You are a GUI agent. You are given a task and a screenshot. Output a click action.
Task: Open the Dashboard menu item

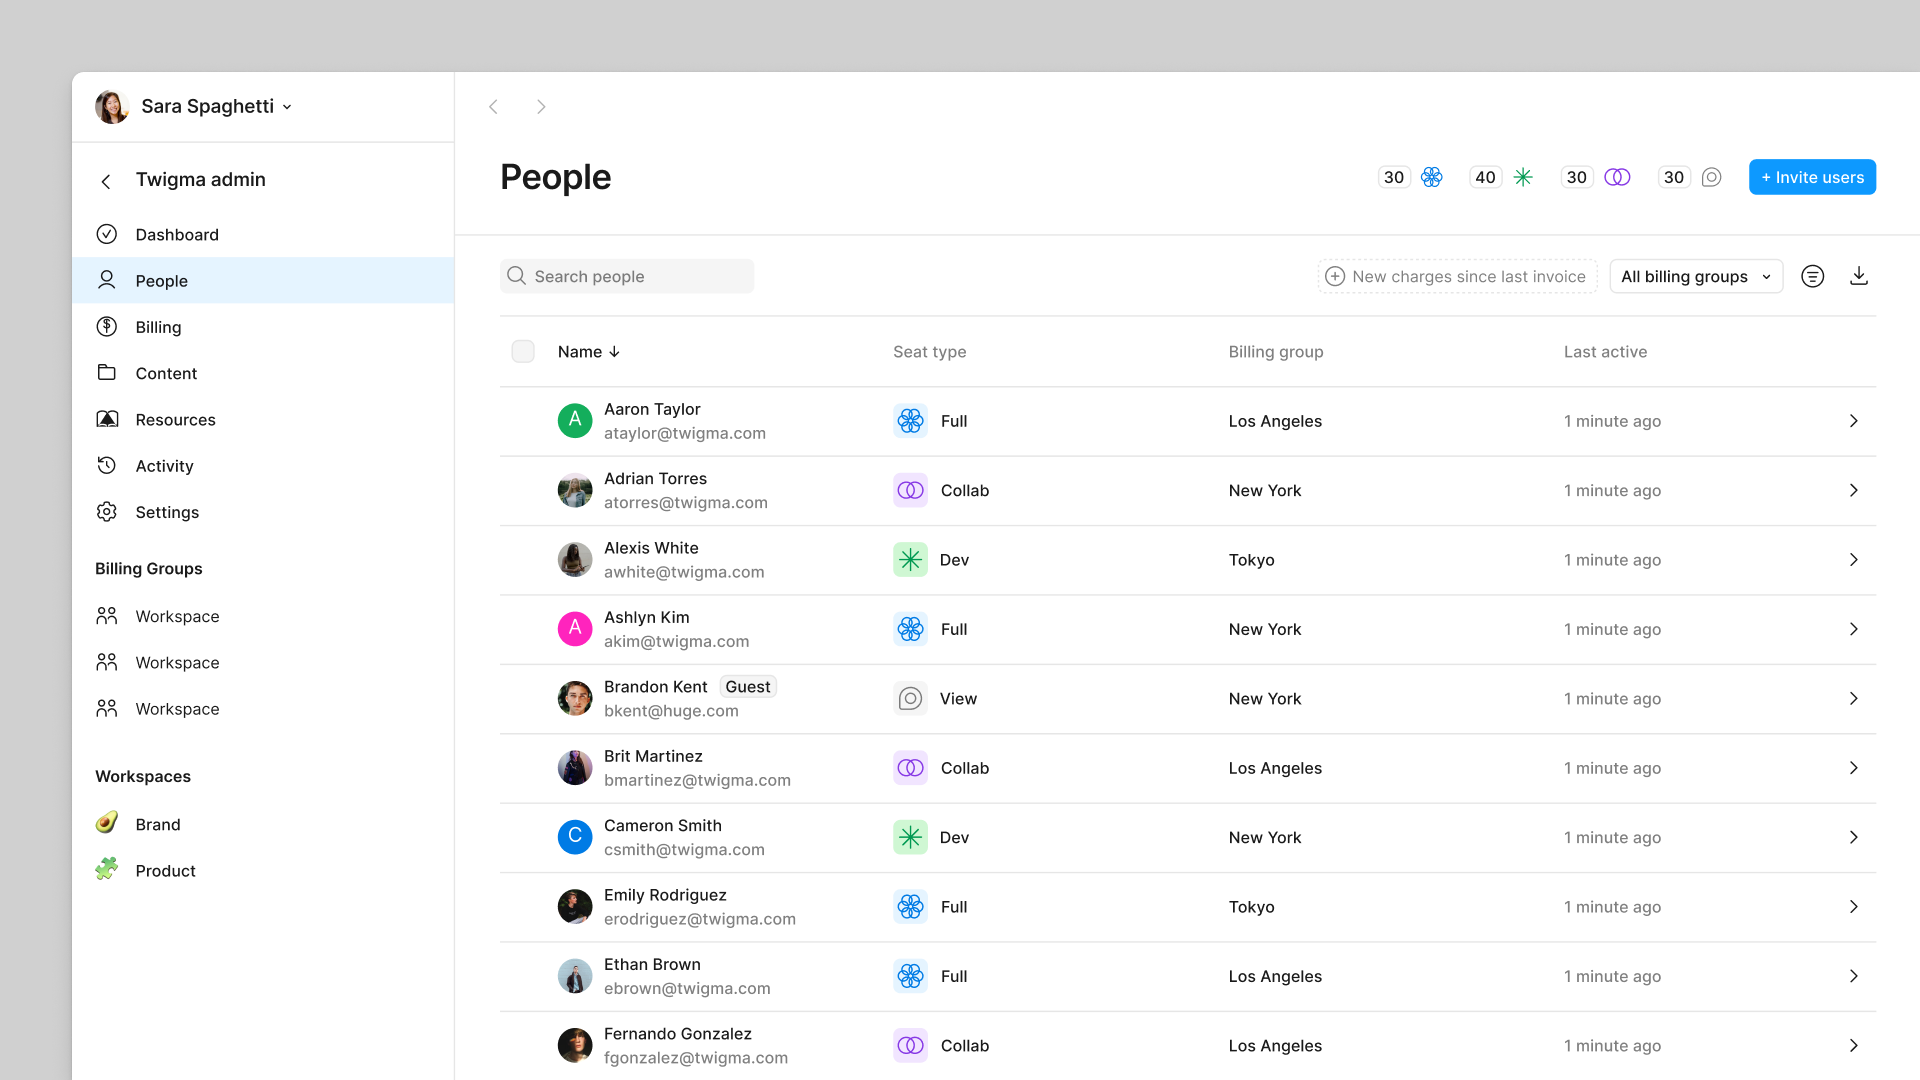coord(175,235)
